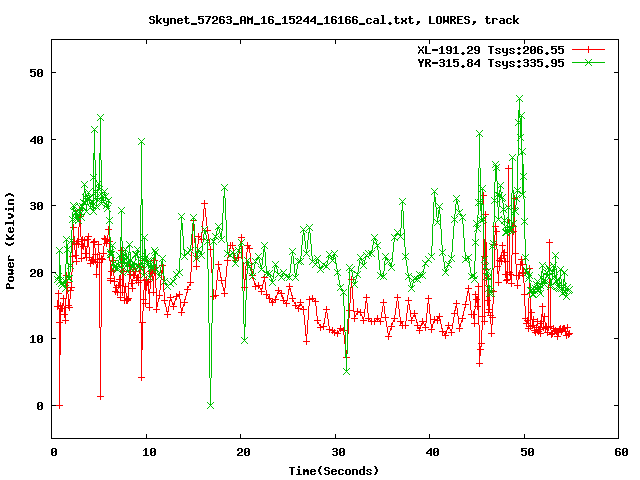Click the y-axis tick label 30

tap(37, 206)
